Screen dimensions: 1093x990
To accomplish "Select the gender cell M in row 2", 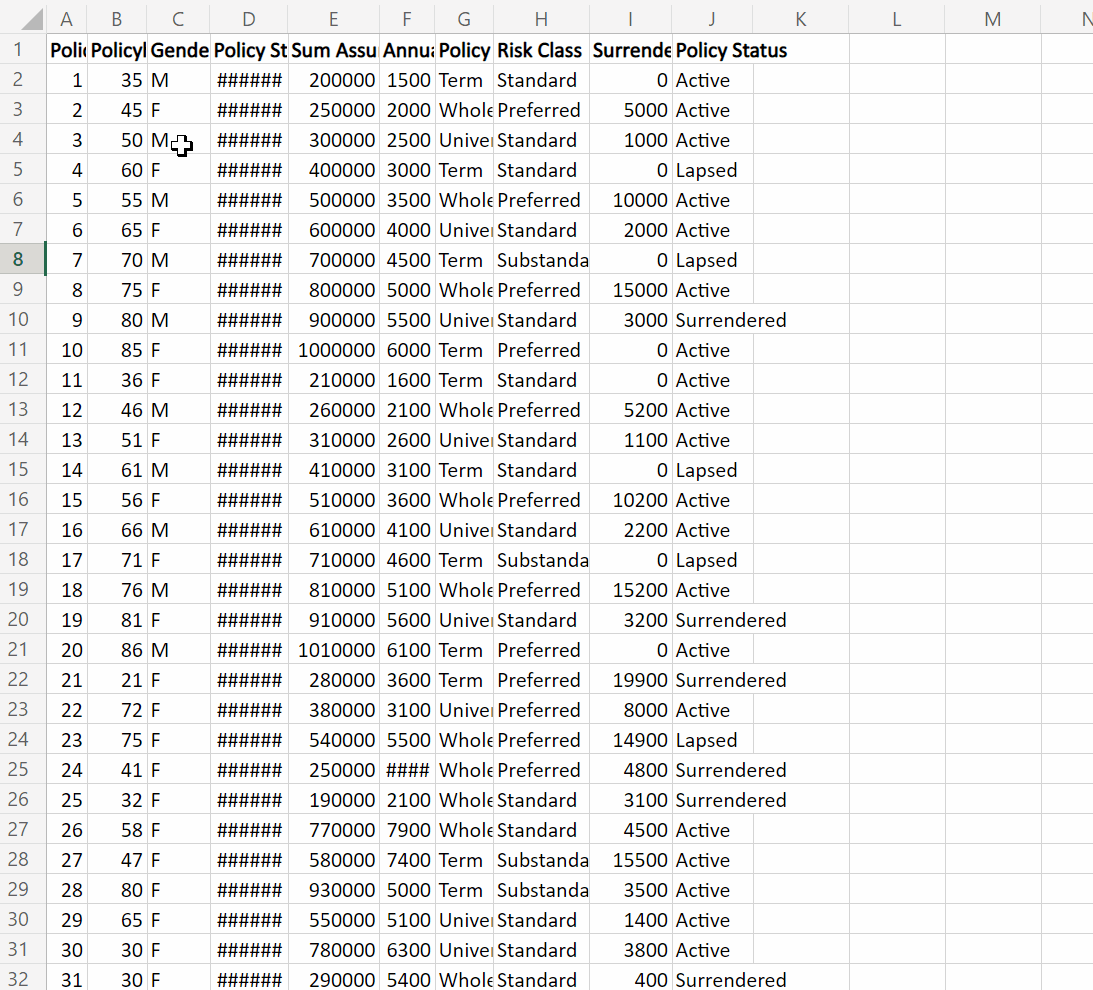I will (177, 79).
